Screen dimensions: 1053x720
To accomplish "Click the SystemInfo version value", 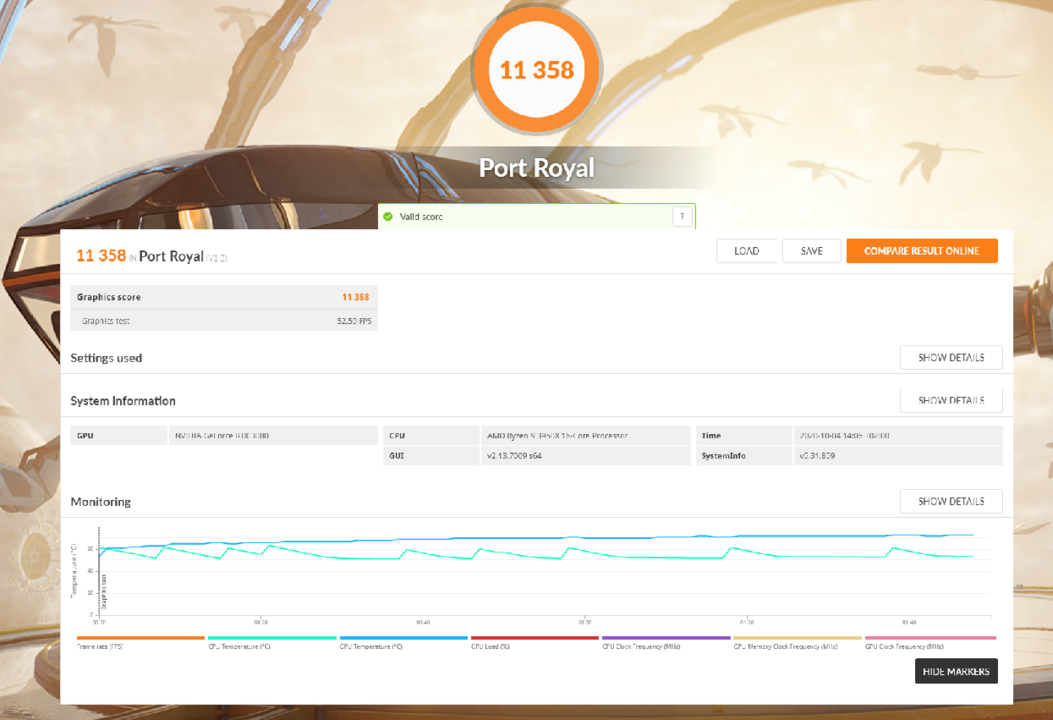I will click(817, 456).
